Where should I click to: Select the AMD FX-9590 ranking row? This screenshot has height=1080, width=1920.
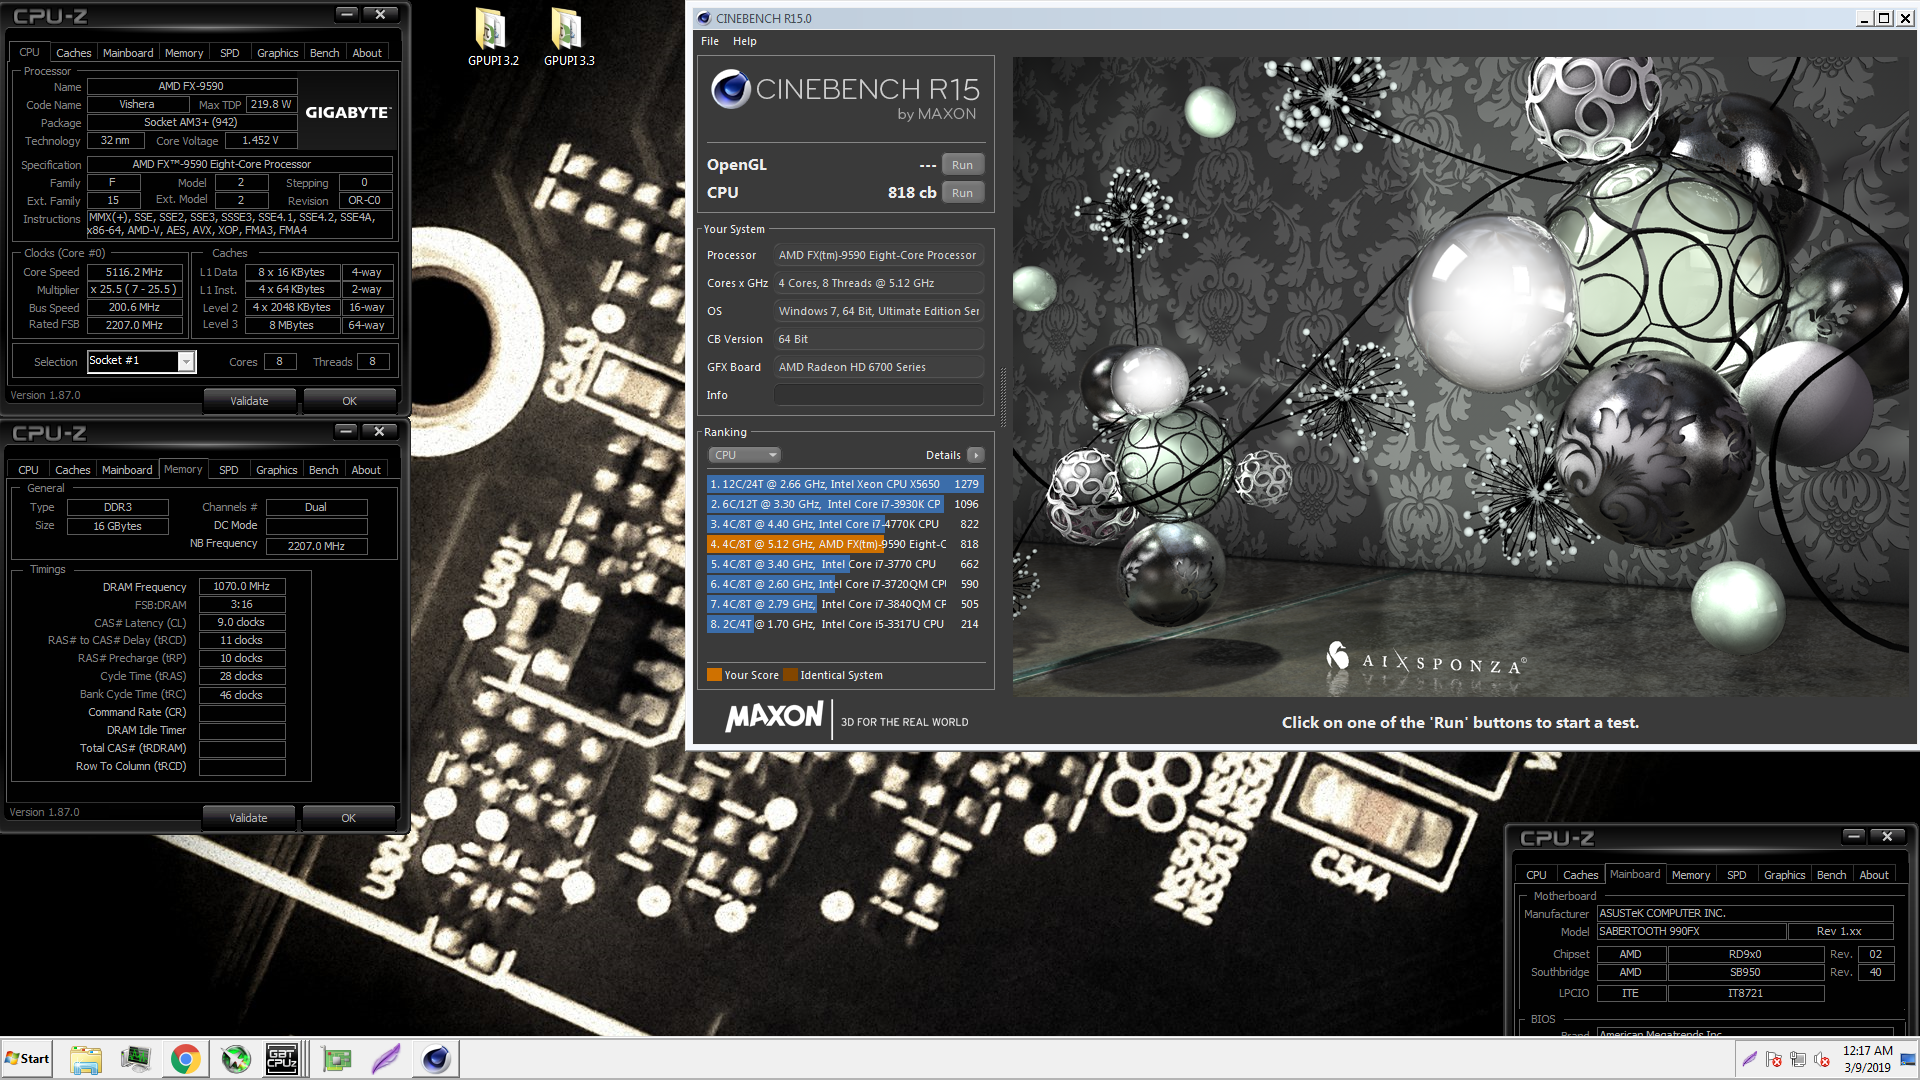845,544
